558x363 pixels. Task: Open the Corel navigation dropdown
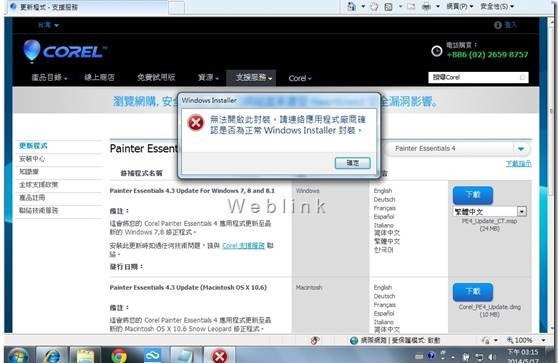tap(300, 78)
